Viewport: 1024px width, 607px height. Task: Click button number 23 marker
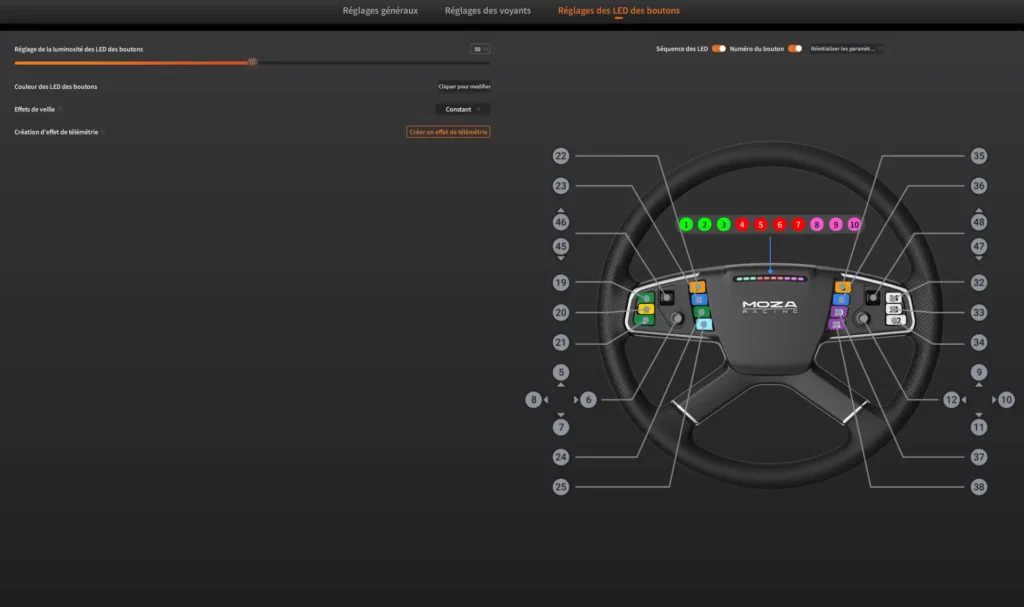561,186
